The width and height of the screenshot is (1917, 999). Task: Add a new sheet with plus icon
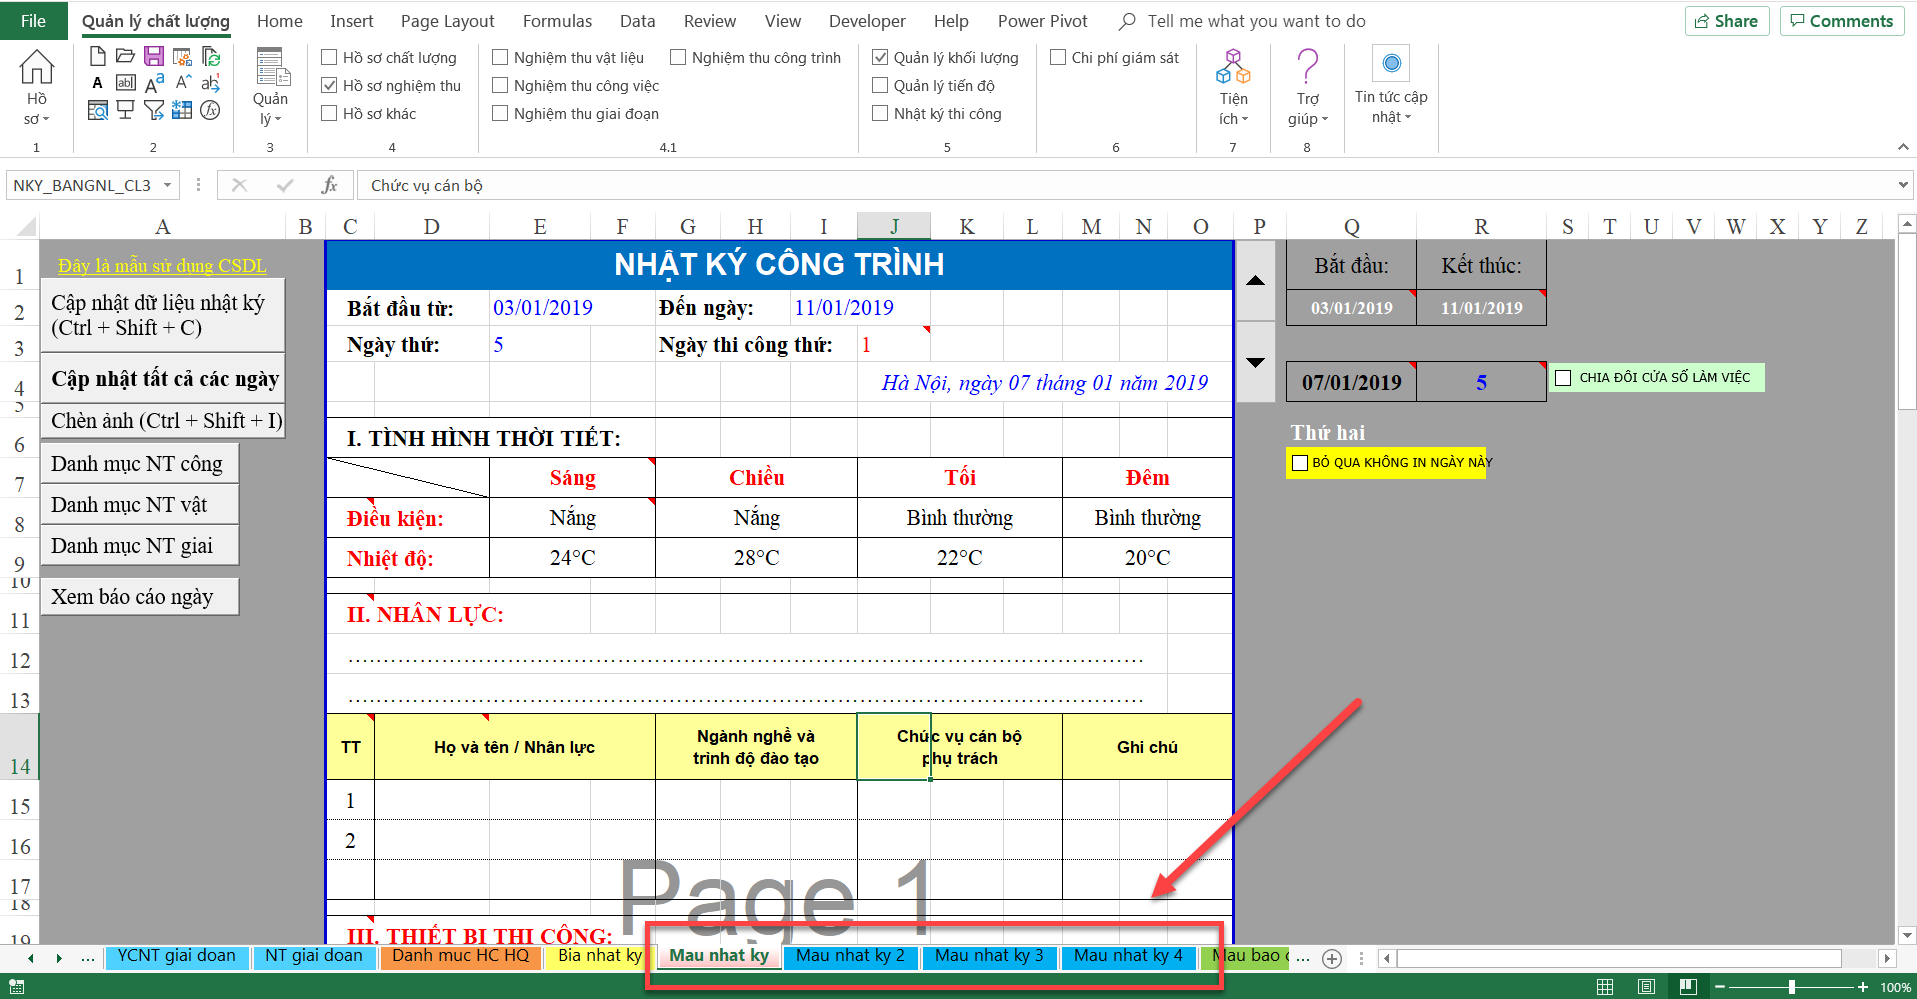pyautogui.click(x=1332, y=958)
